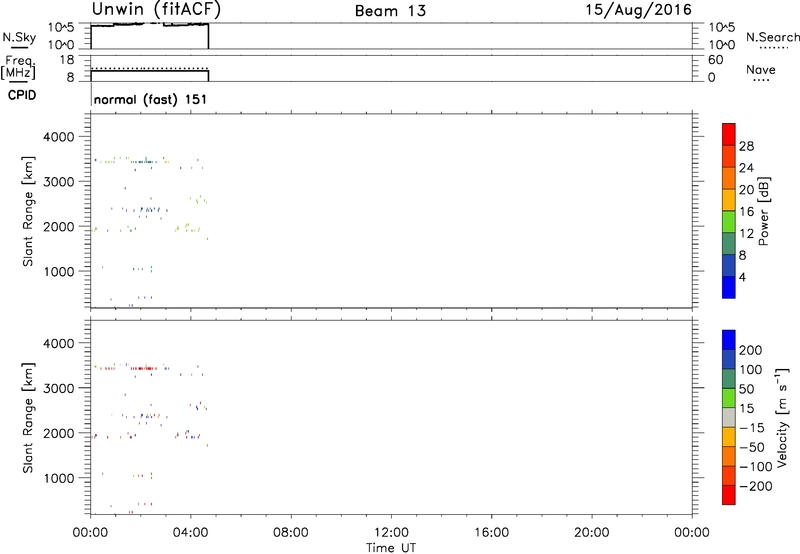Click the 'Slant Range [km]' label of the power panel
The height and width of the screenshot is (554, 800).
coord(28,211)
